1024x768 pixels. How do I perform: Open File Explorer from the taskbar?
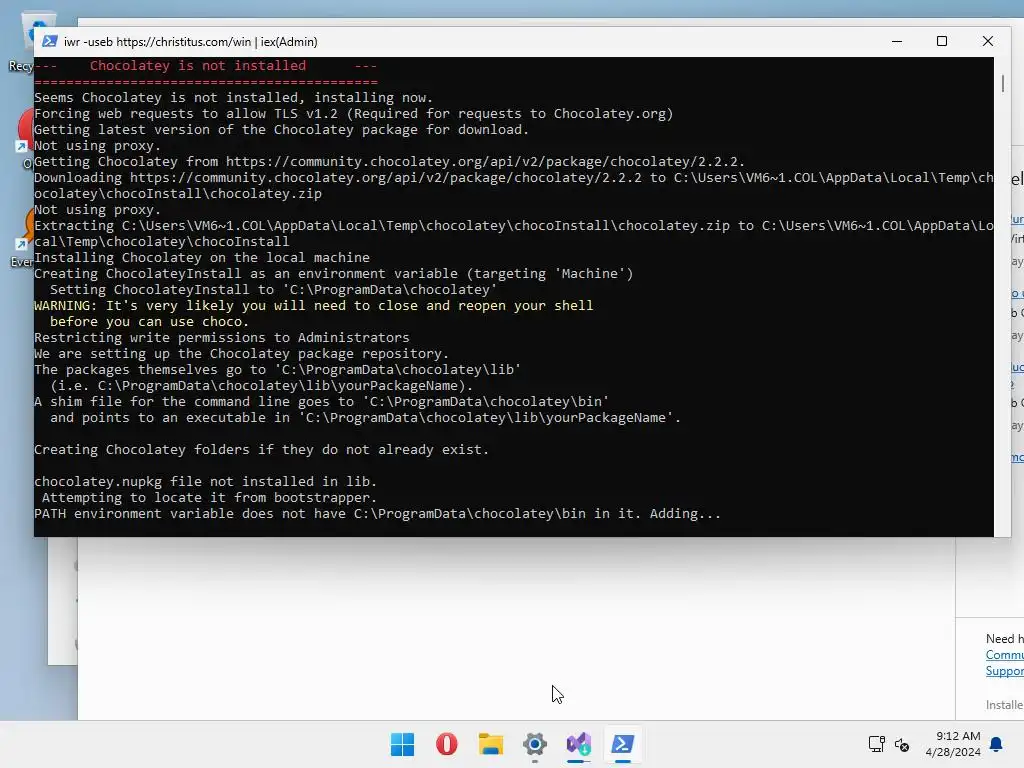[x=490, y=744]
